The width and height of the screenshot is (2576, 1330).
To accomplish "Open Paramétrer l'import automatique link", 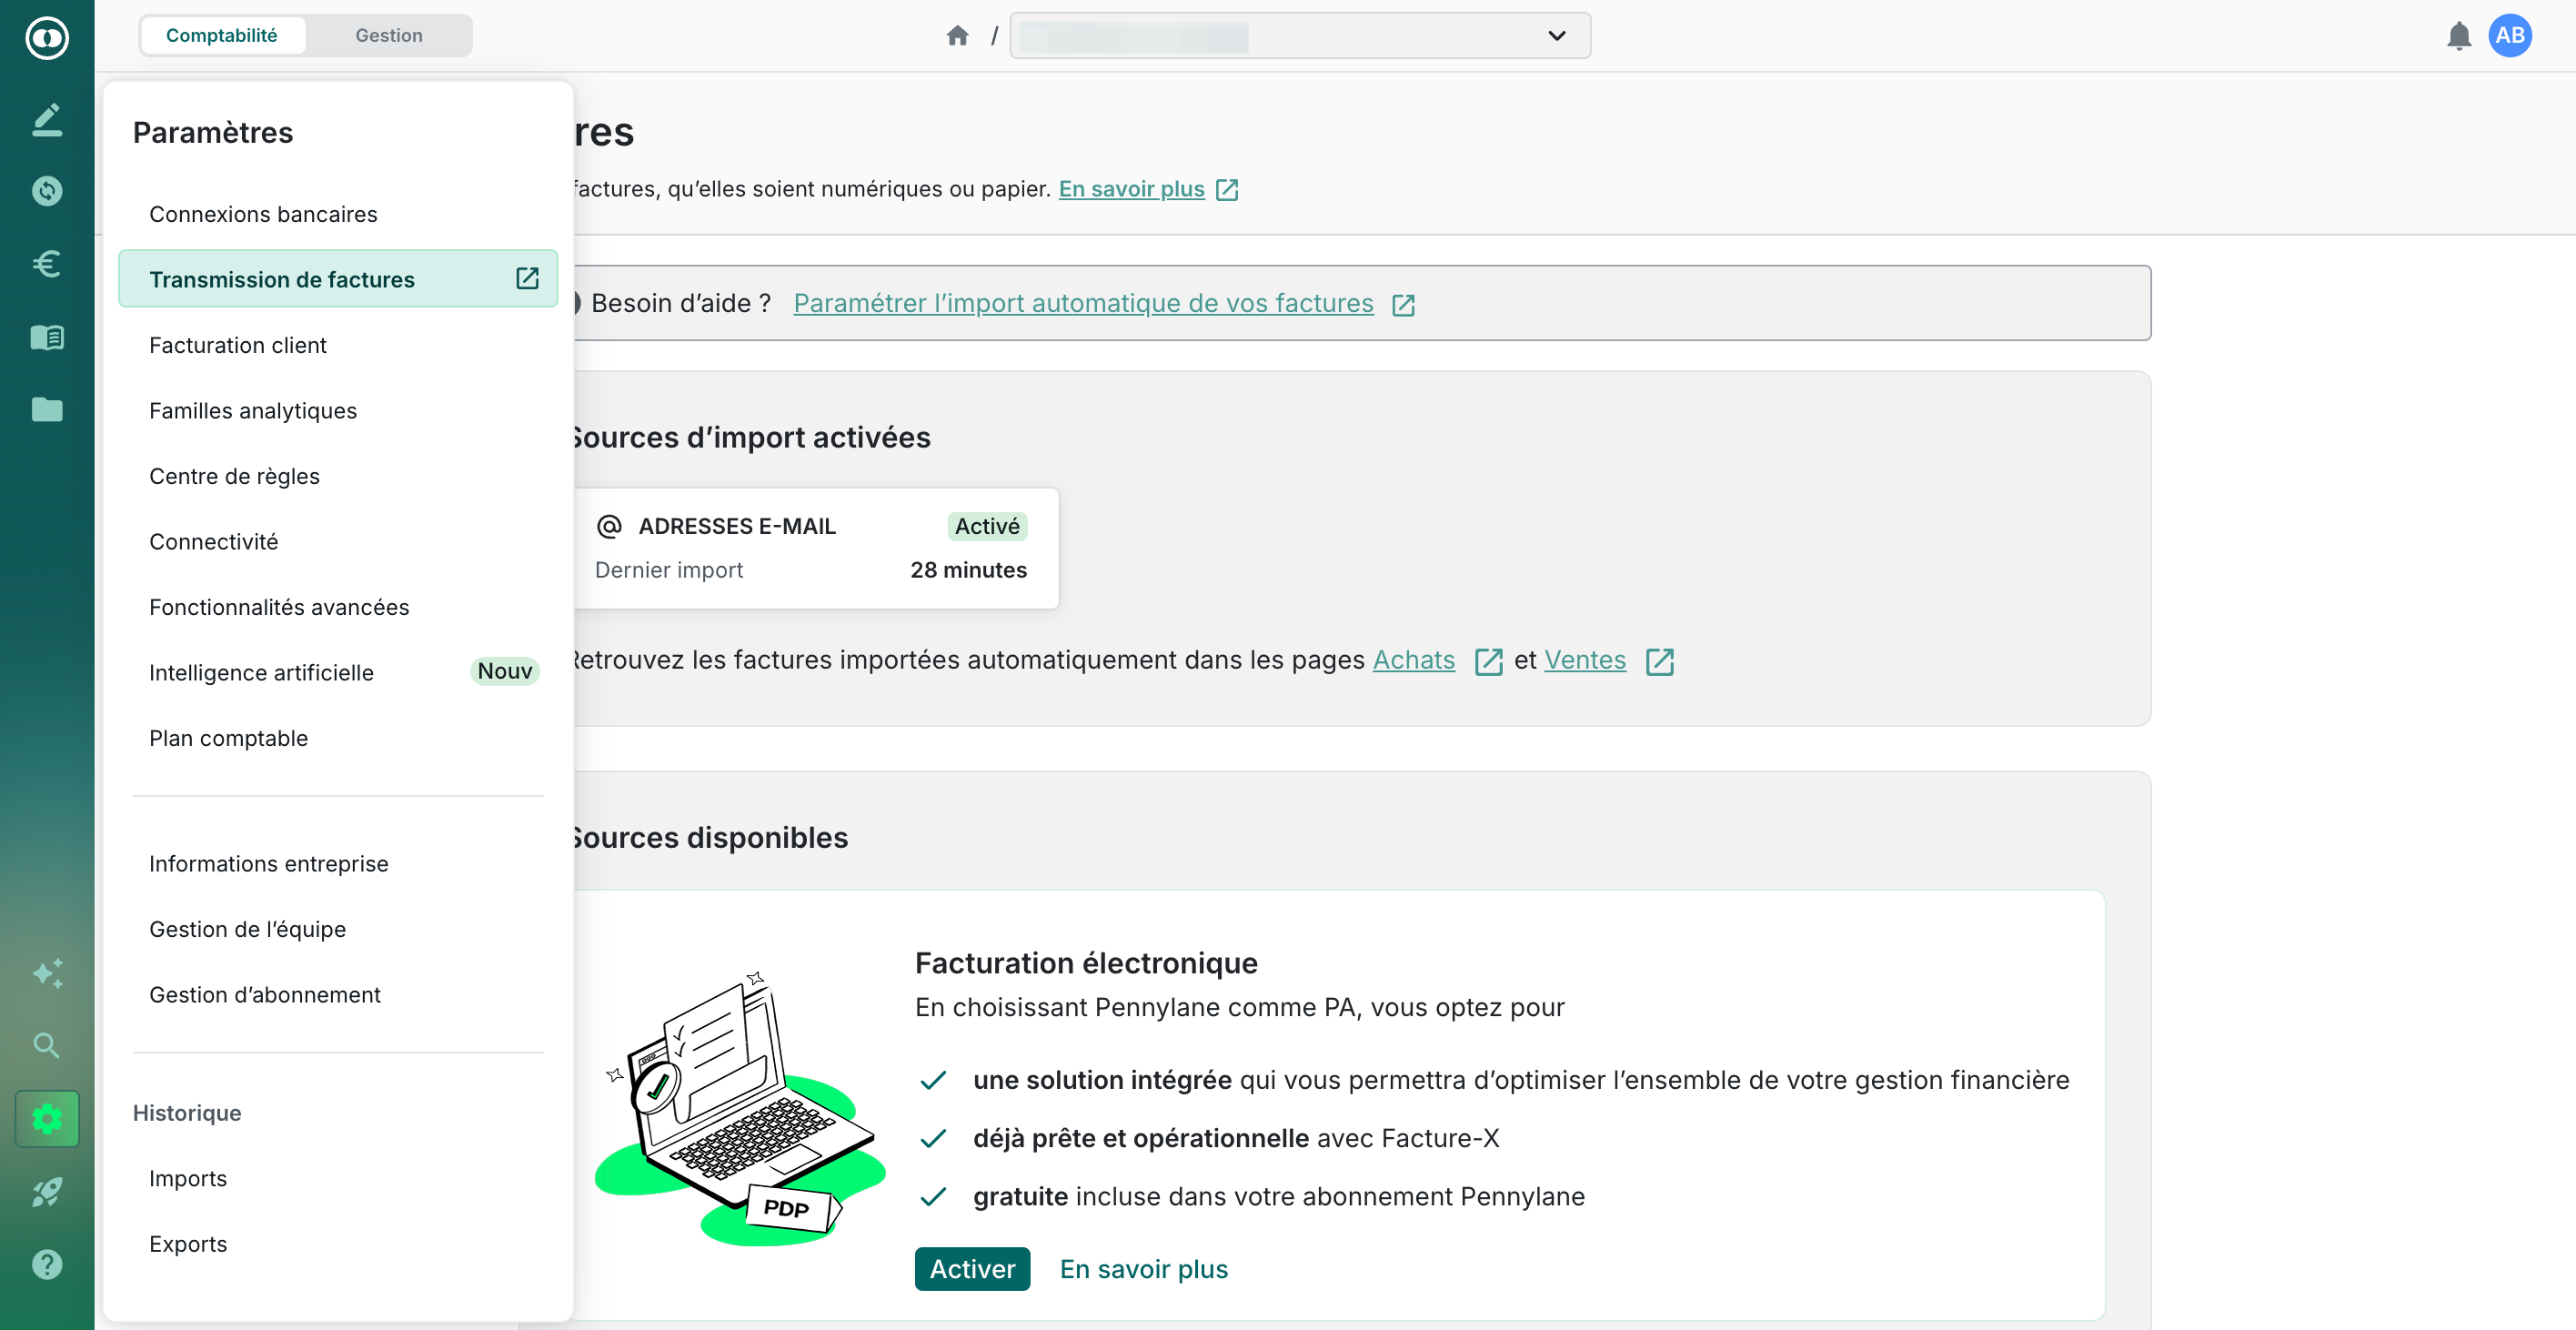I will (x=1083, y=303).
